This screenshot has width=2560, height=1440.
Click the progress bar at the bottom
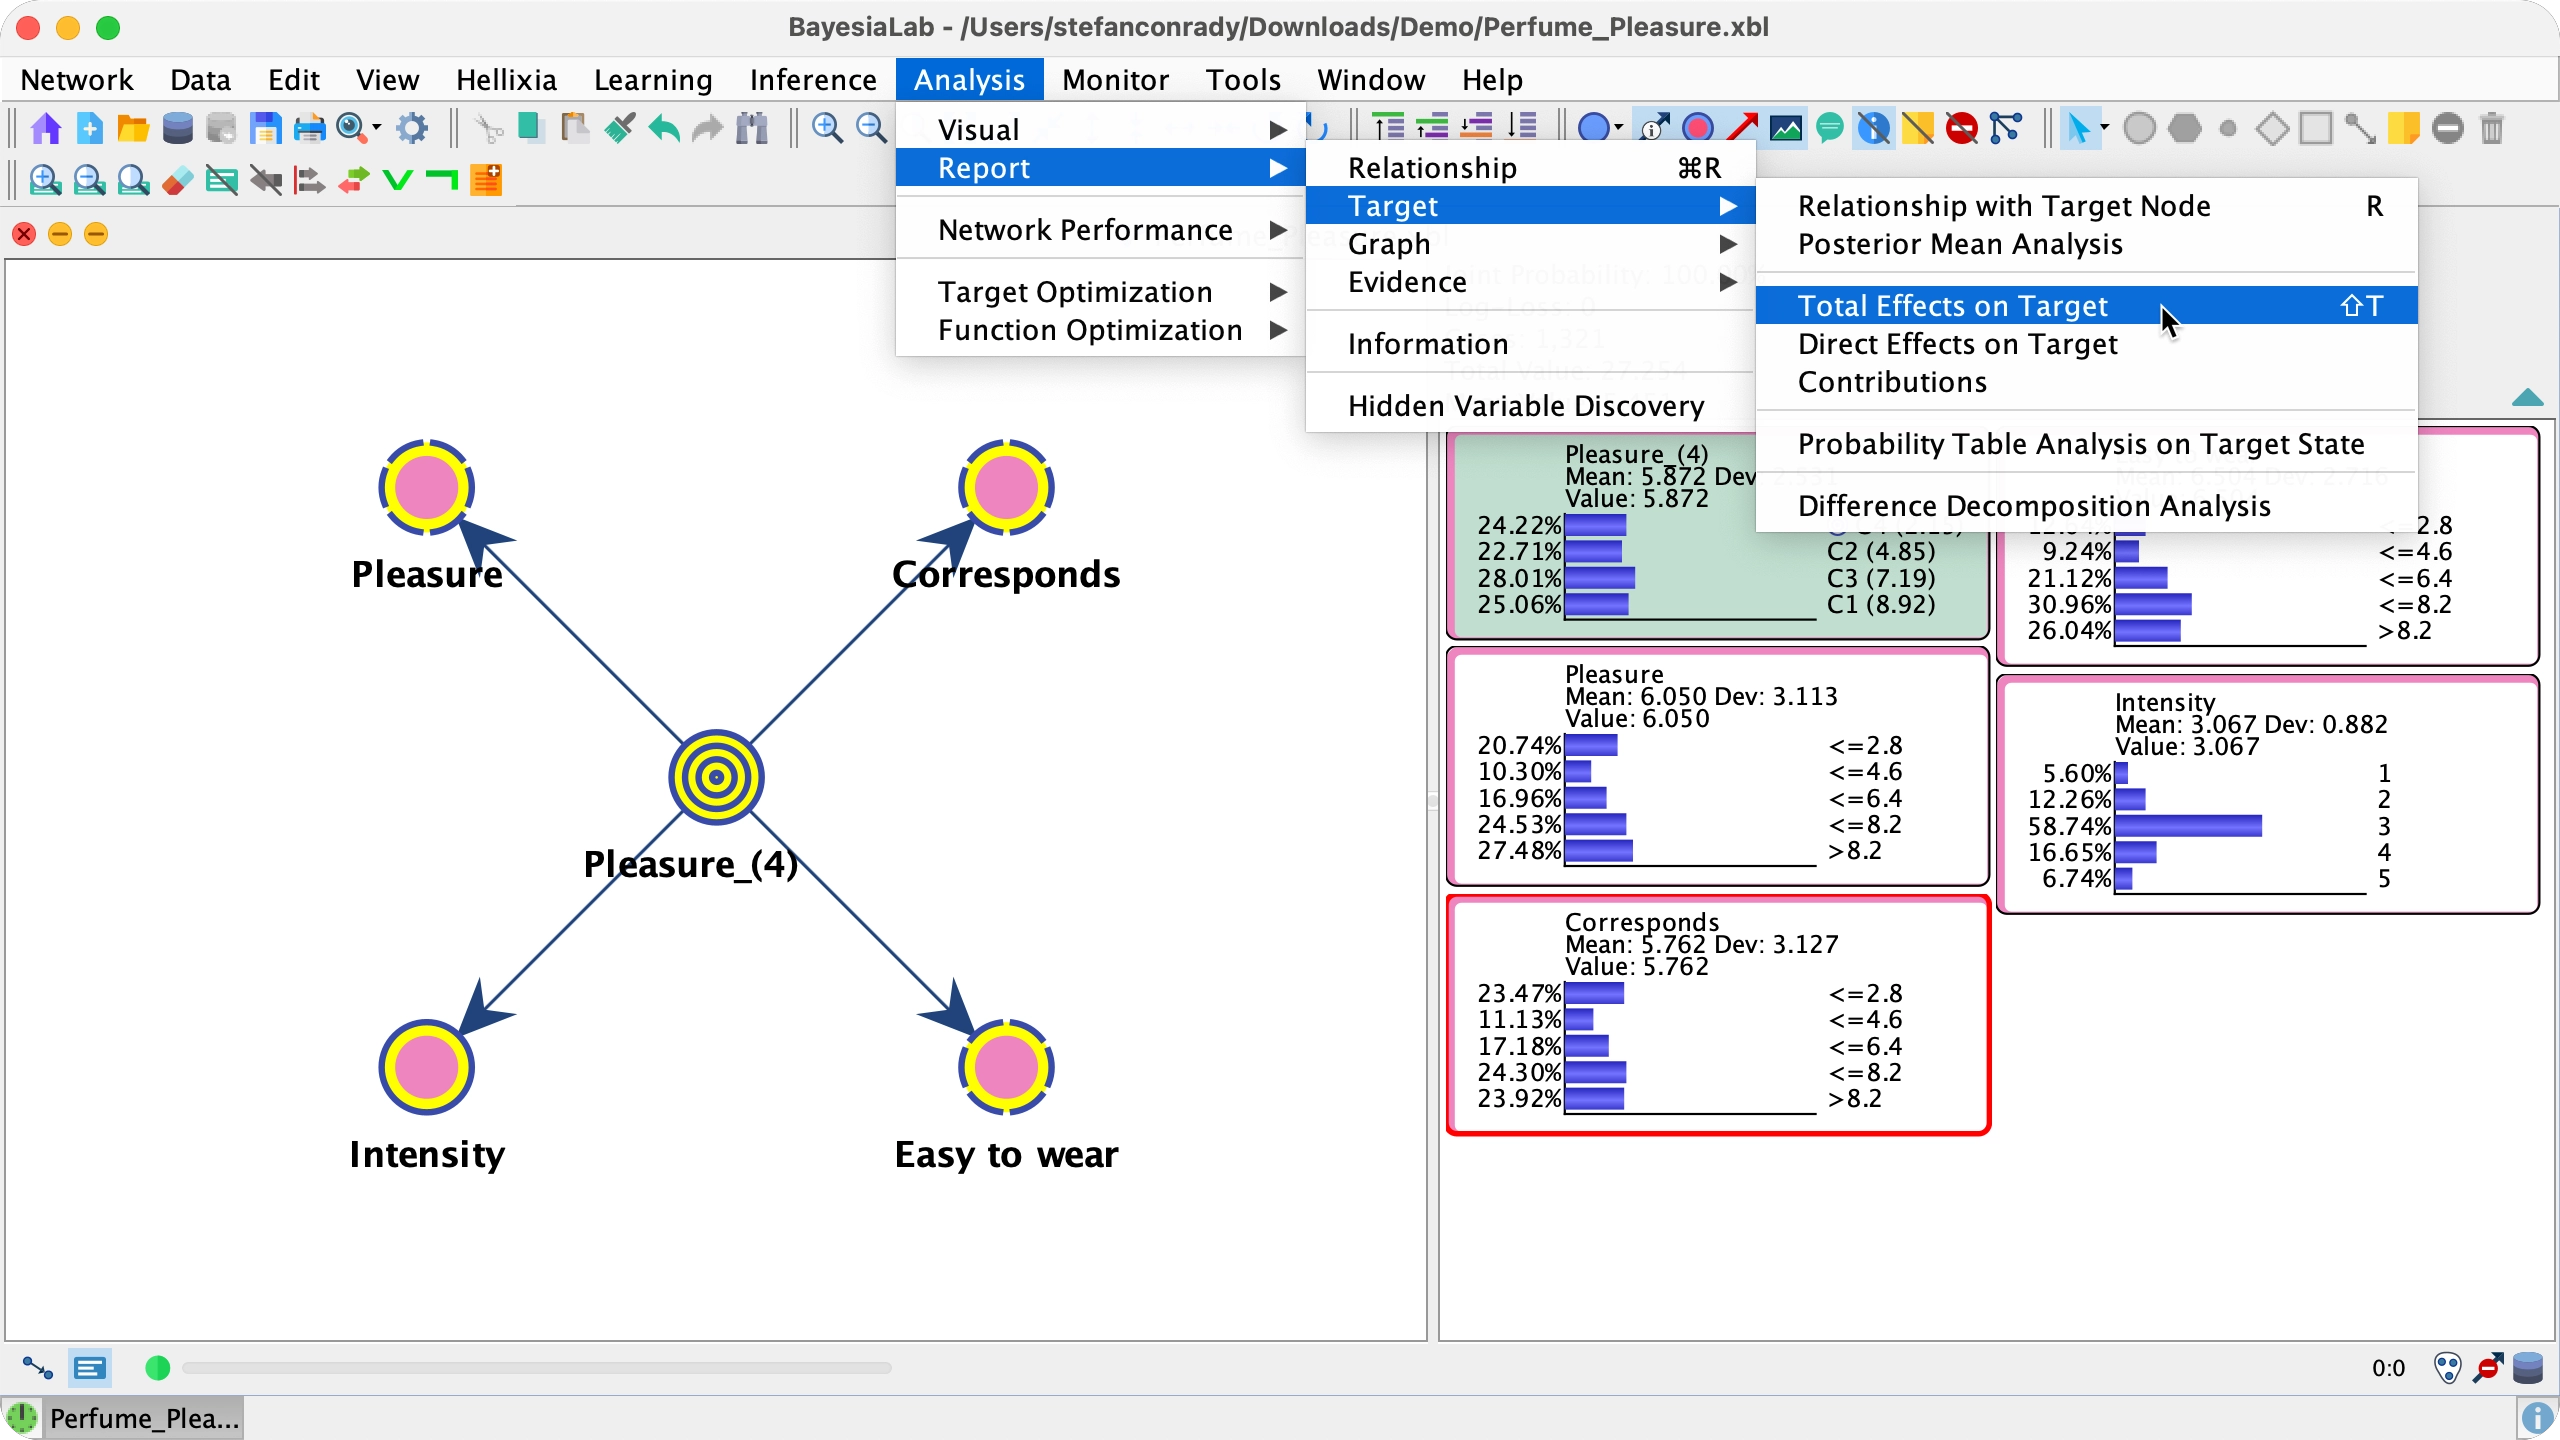(x=536, y=1367)
